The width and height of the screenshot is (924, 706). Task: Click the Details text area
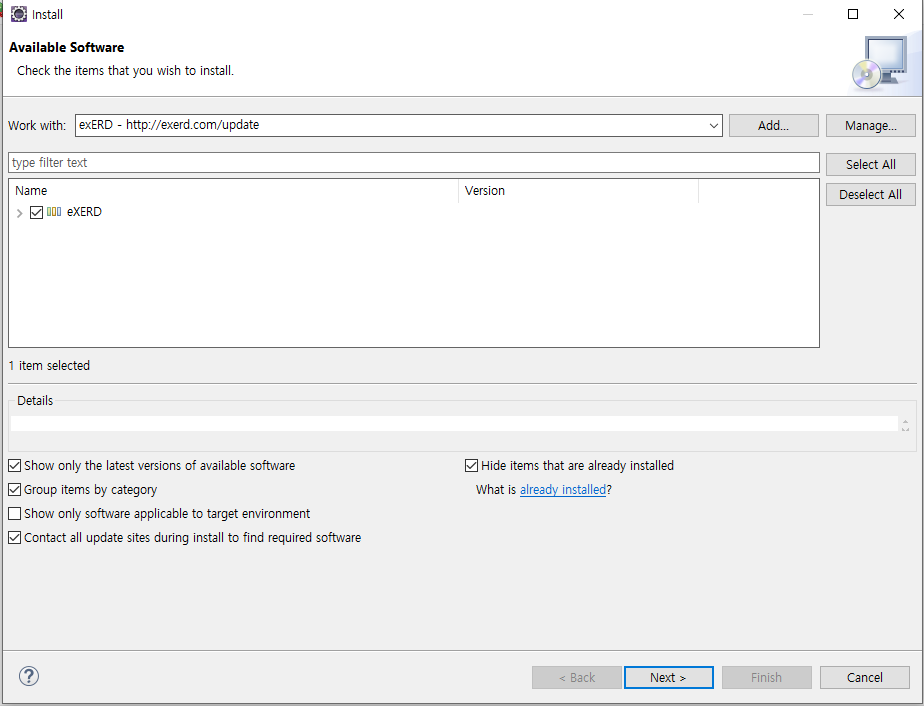click(454, 424)
